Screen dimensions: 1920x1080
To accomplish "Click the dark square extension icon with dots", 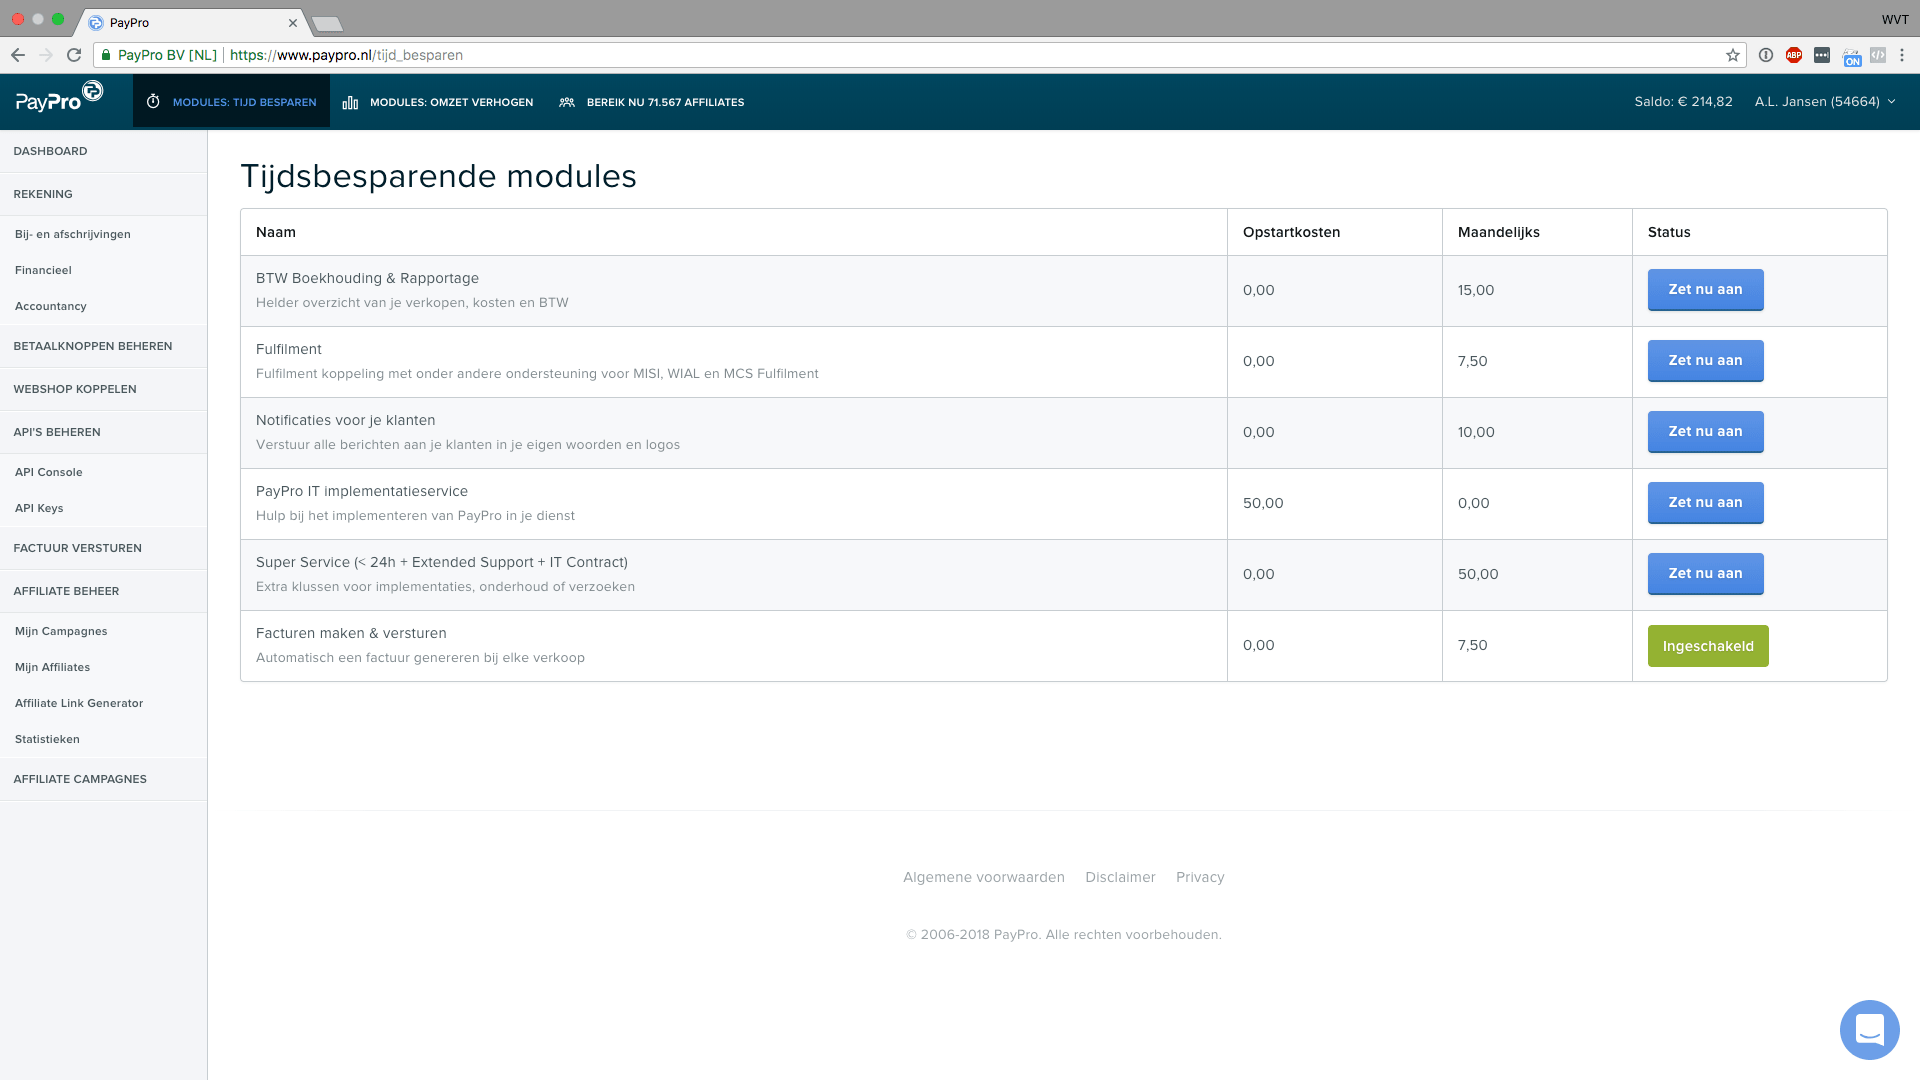I will 1822,55.
